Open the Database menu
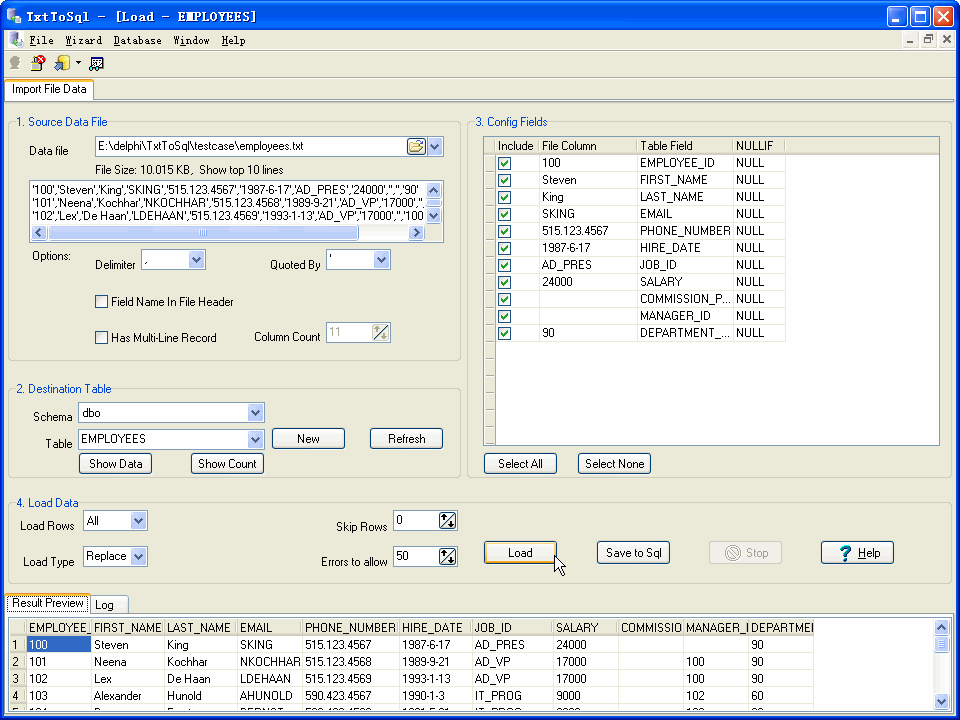Viewport: 960px width, 720px height. click(x=137, y=40)
